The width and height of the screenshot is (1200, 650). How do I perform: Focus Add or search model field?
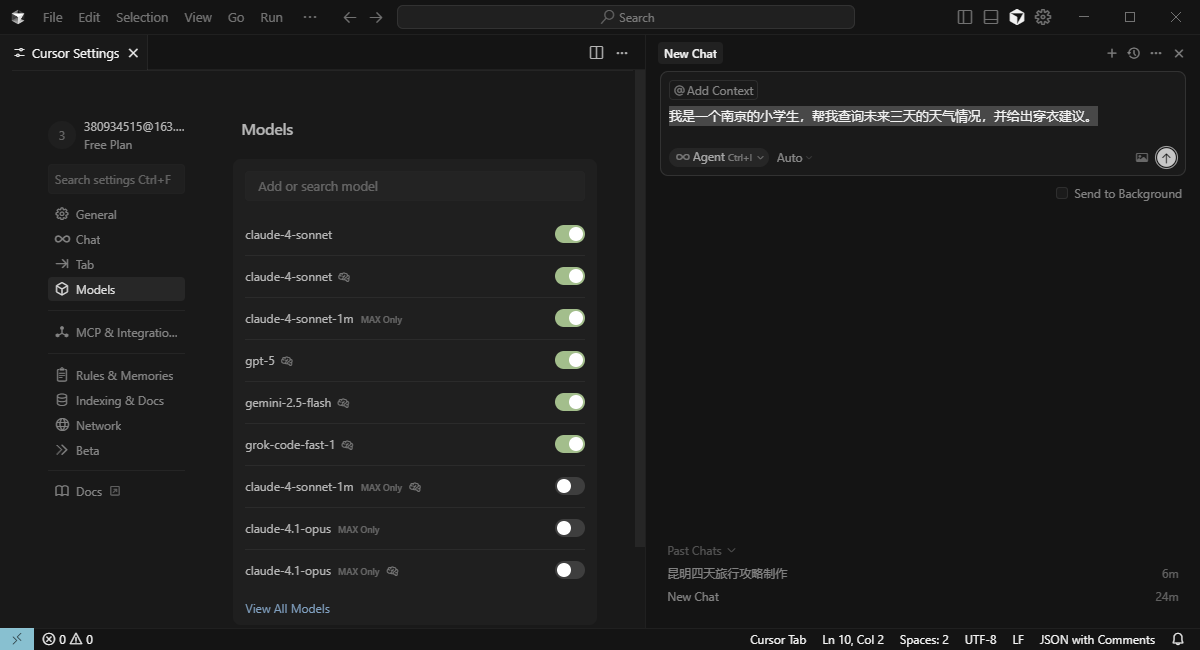415,186
